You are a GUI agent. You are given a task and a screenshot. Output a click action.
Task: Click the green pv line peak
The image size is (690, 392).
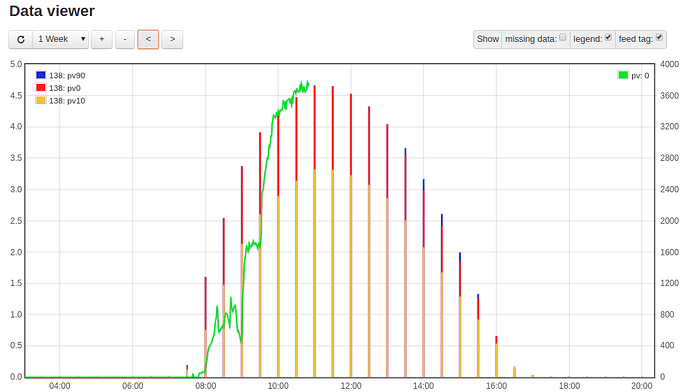point(307,82)
